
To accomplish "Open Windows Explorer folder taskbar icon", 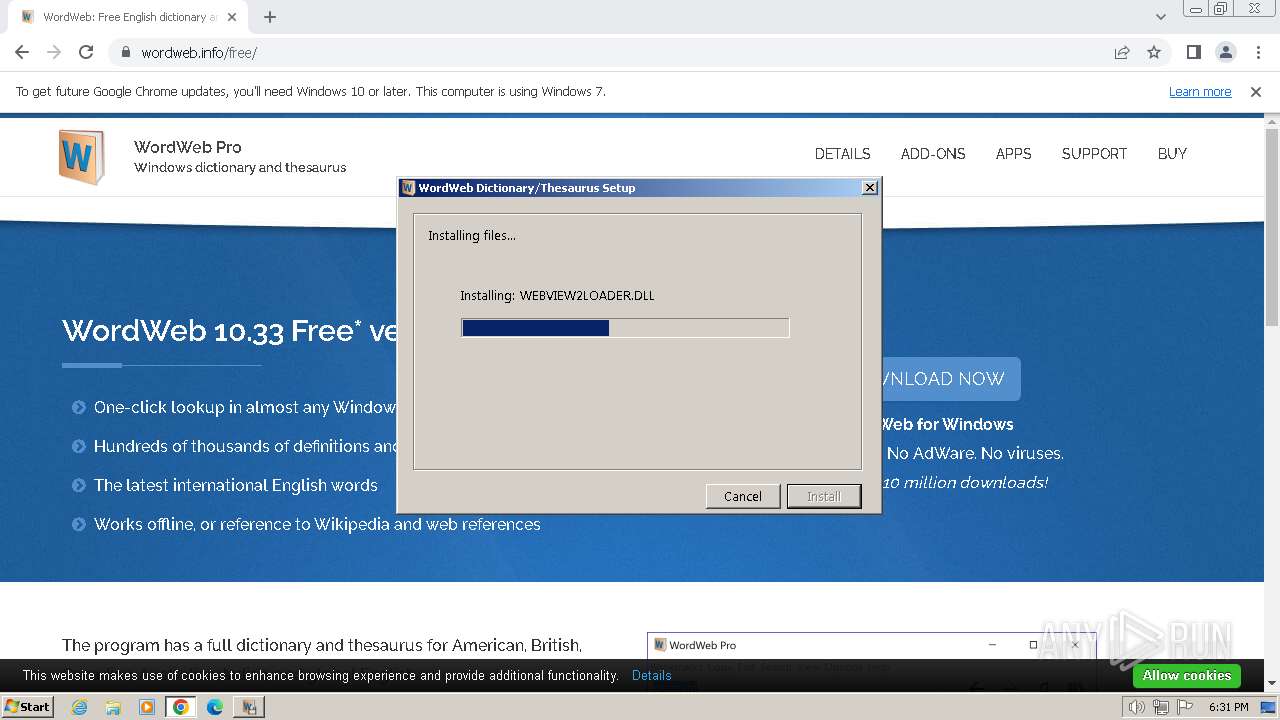I will (113, 707).
